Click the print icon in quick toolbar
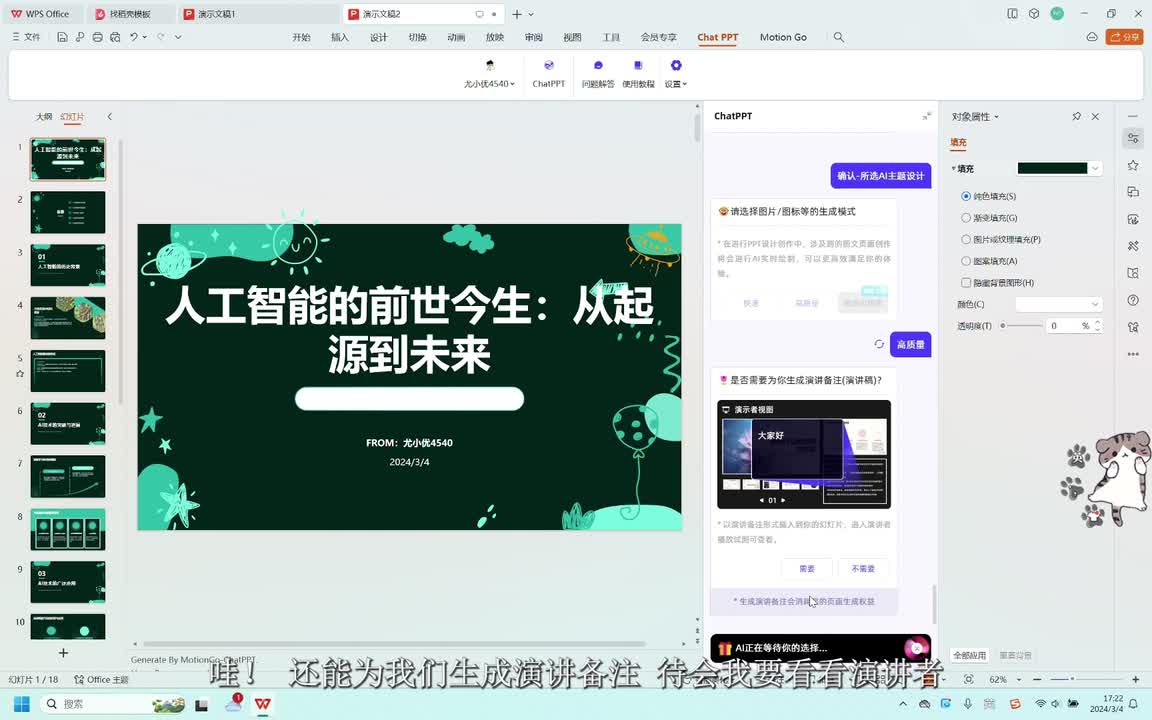 click(x=97, y=37)
